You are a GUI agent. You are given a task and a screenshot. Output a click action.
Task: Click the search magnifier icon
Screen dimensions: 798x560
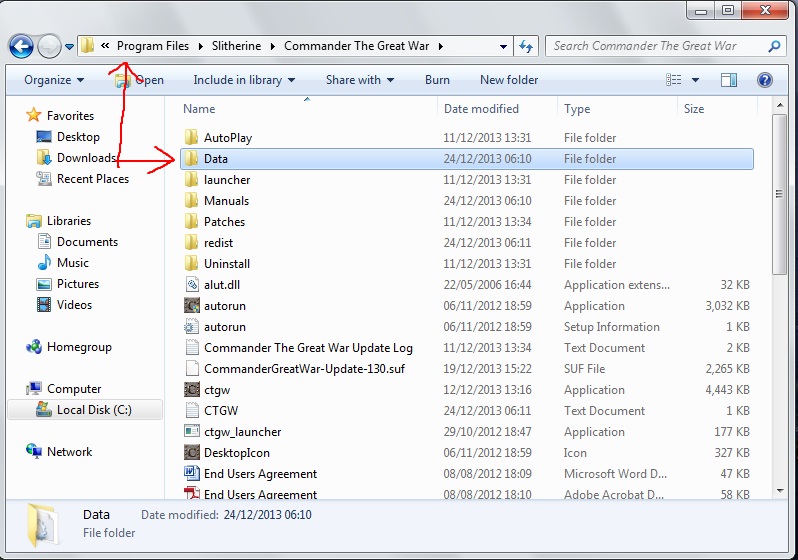click(774, 46)
